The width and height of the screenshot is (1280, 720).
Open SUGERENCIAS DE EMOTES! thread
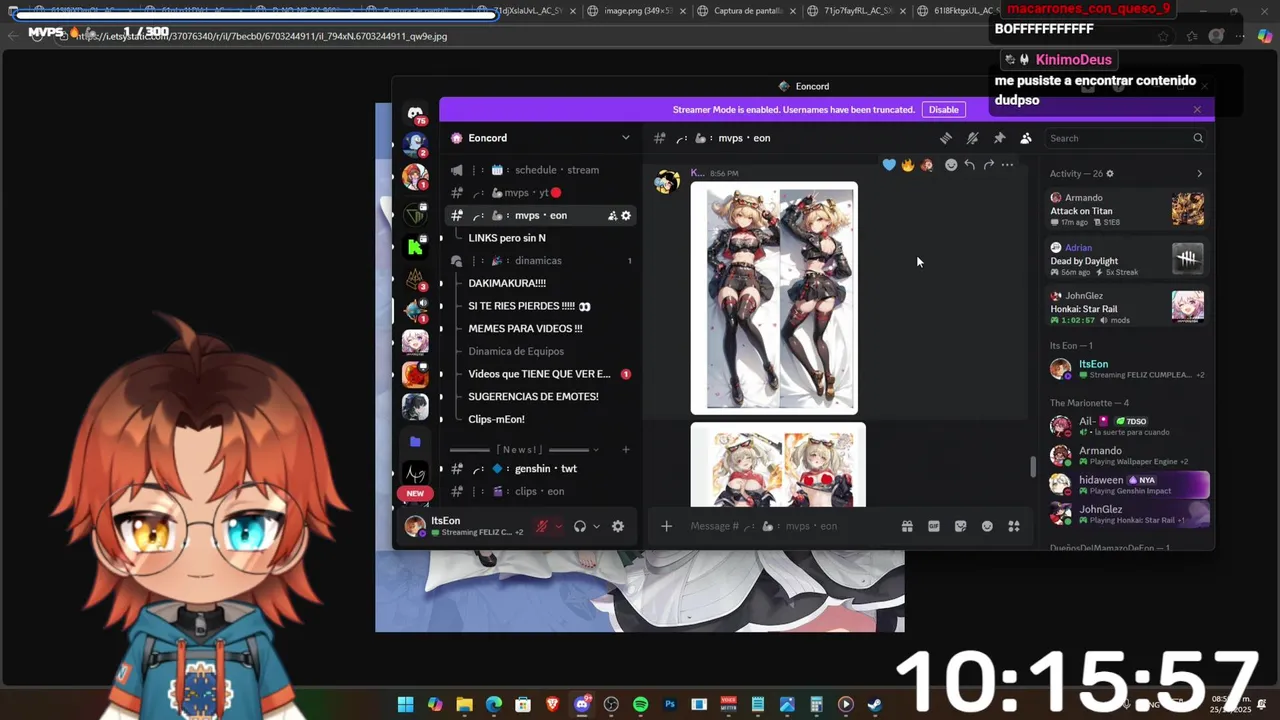click(x=533, y=397)
